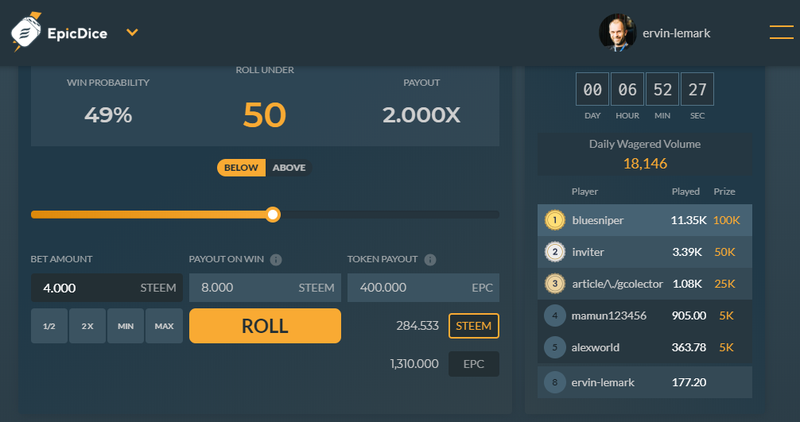Image resolution: width=800 pixels, height=422 pixels.
Task: Click the Payout on Win field showing 8.000
Action: point(265,288)
